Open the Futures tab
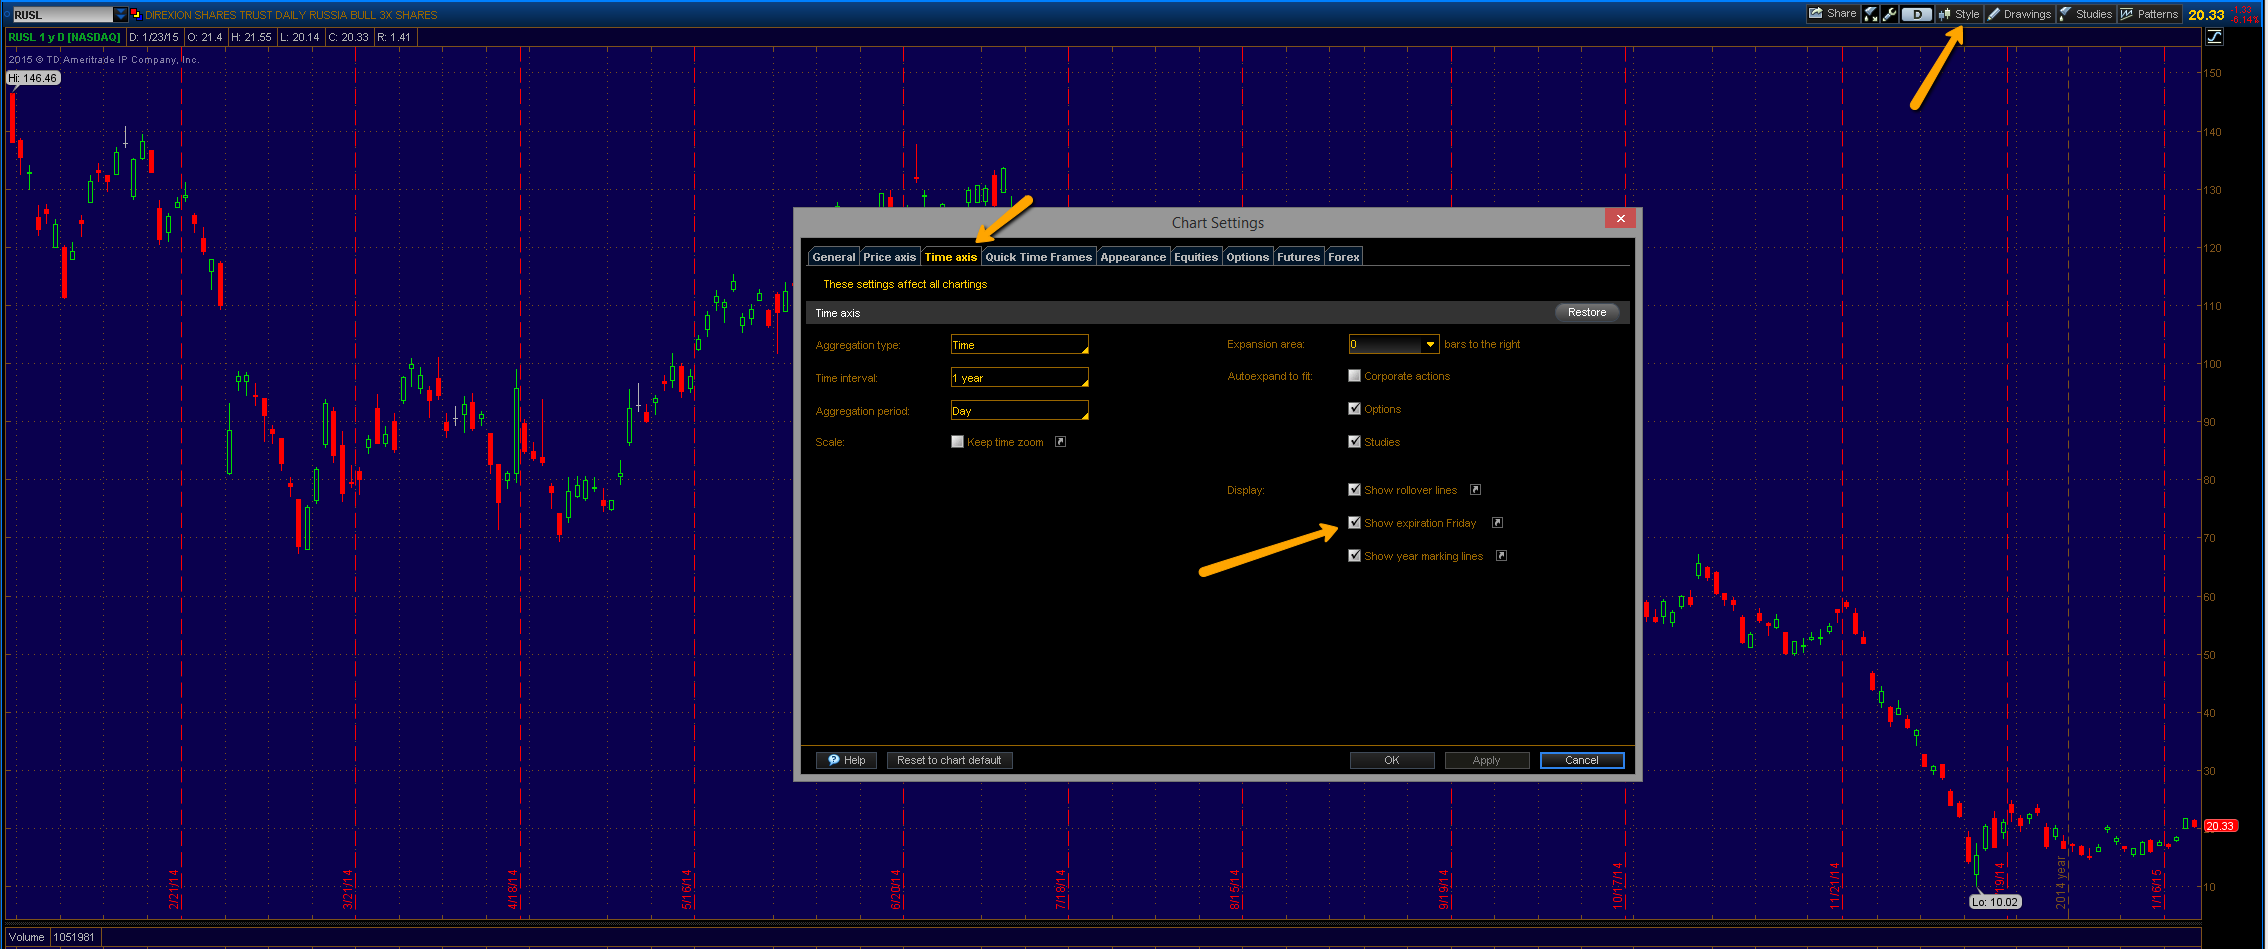Screen dimensions: 2268x949 point(1298,257)
